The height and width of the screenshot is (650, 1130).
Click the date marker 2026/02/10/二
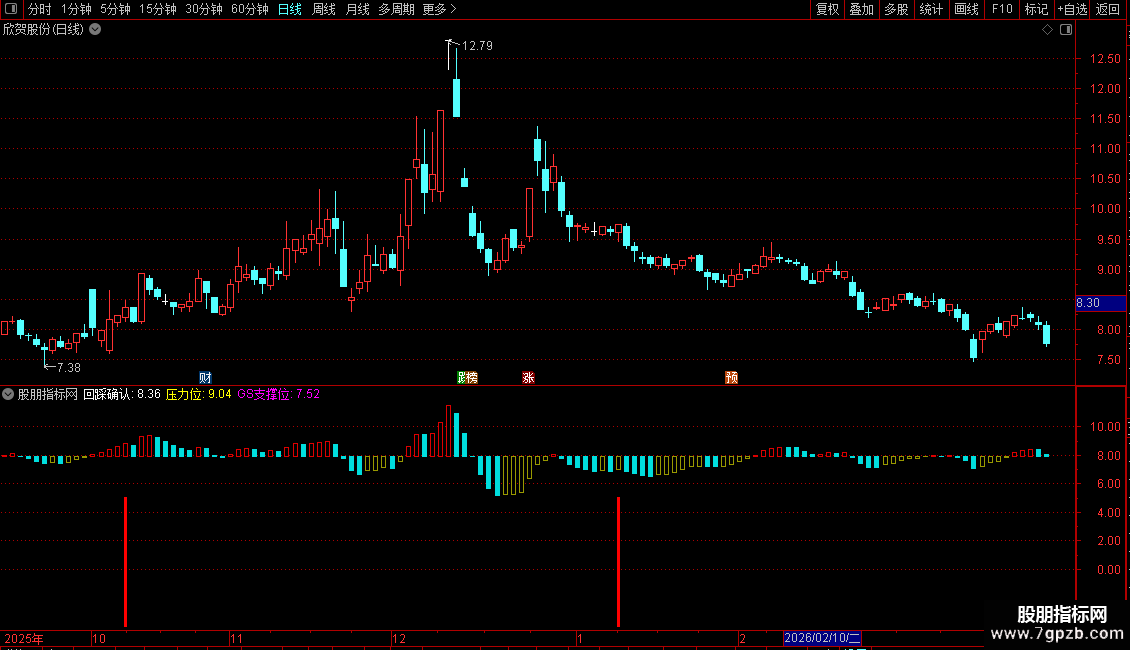[x=822, y=638]
